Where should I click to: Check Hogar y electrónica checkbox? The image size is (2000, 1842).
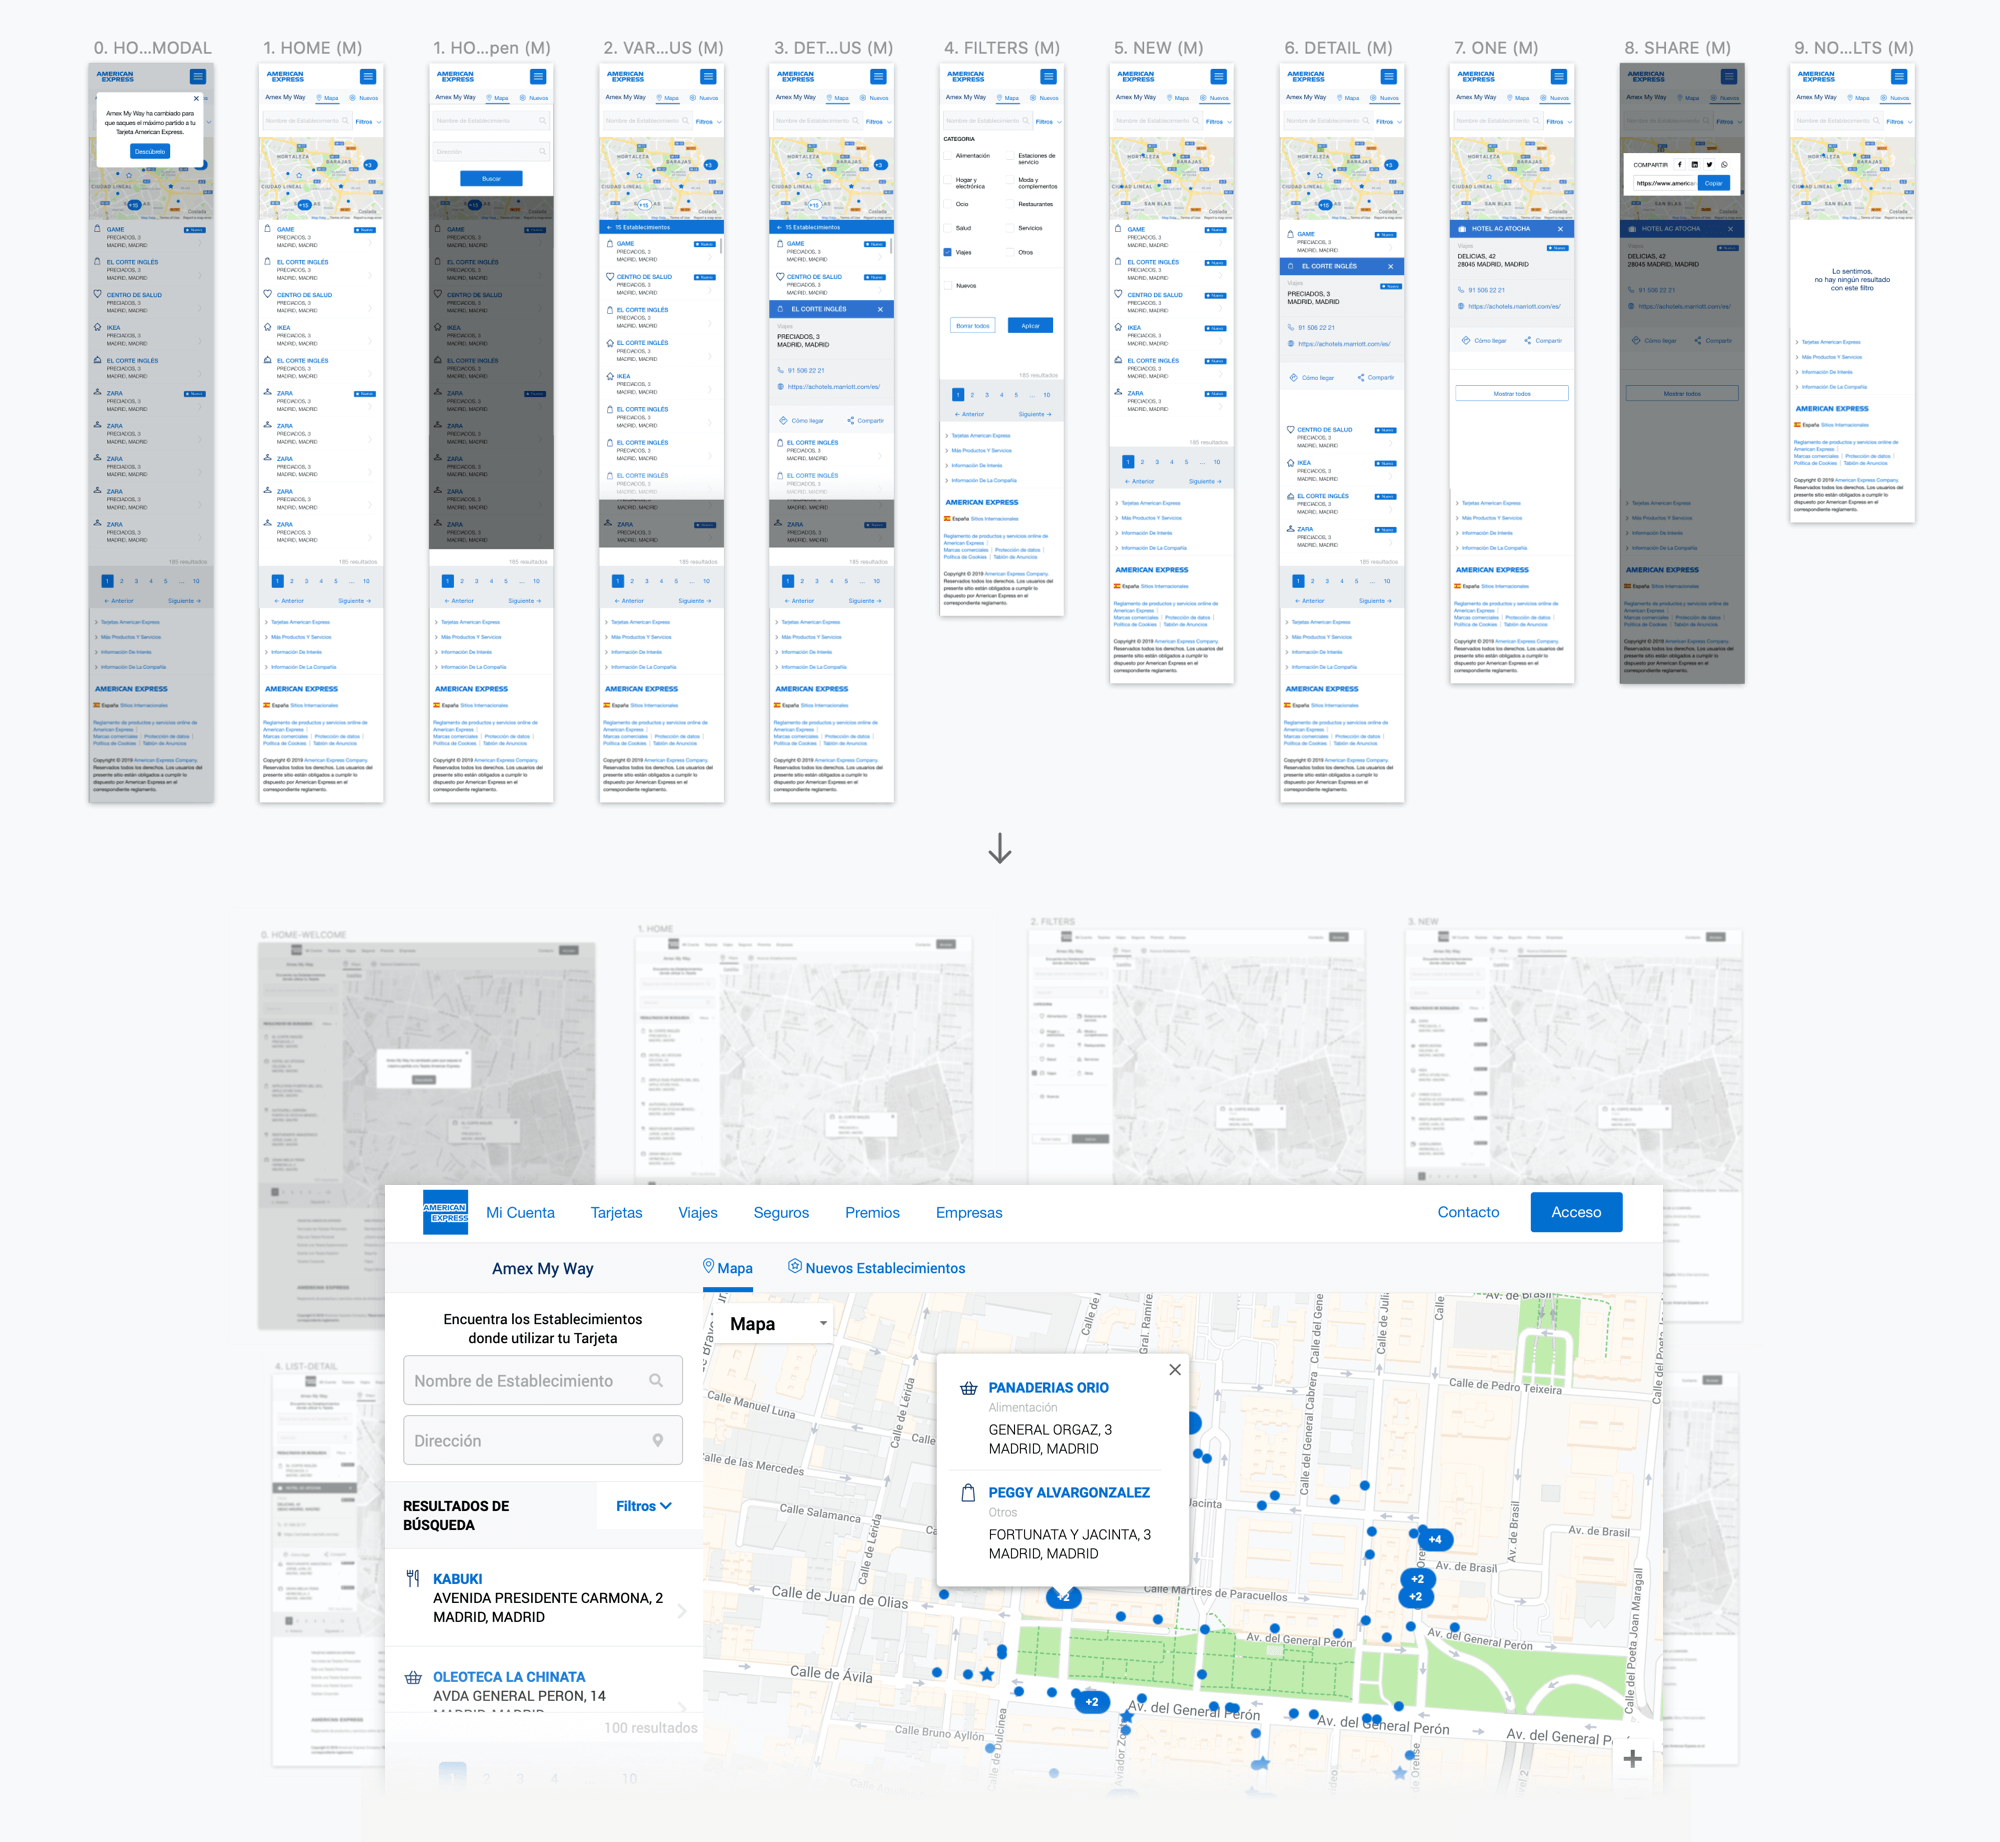(948, 180)
